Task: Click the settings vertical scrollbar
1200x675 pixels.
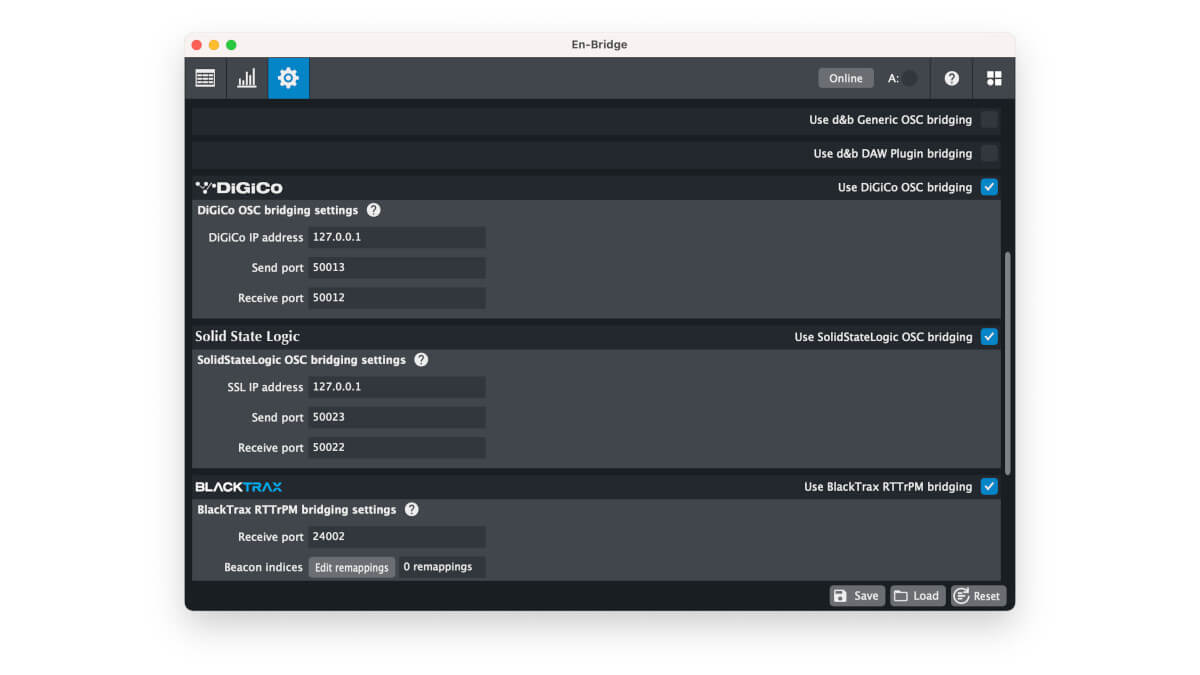Action: [x=1008, y=363]
